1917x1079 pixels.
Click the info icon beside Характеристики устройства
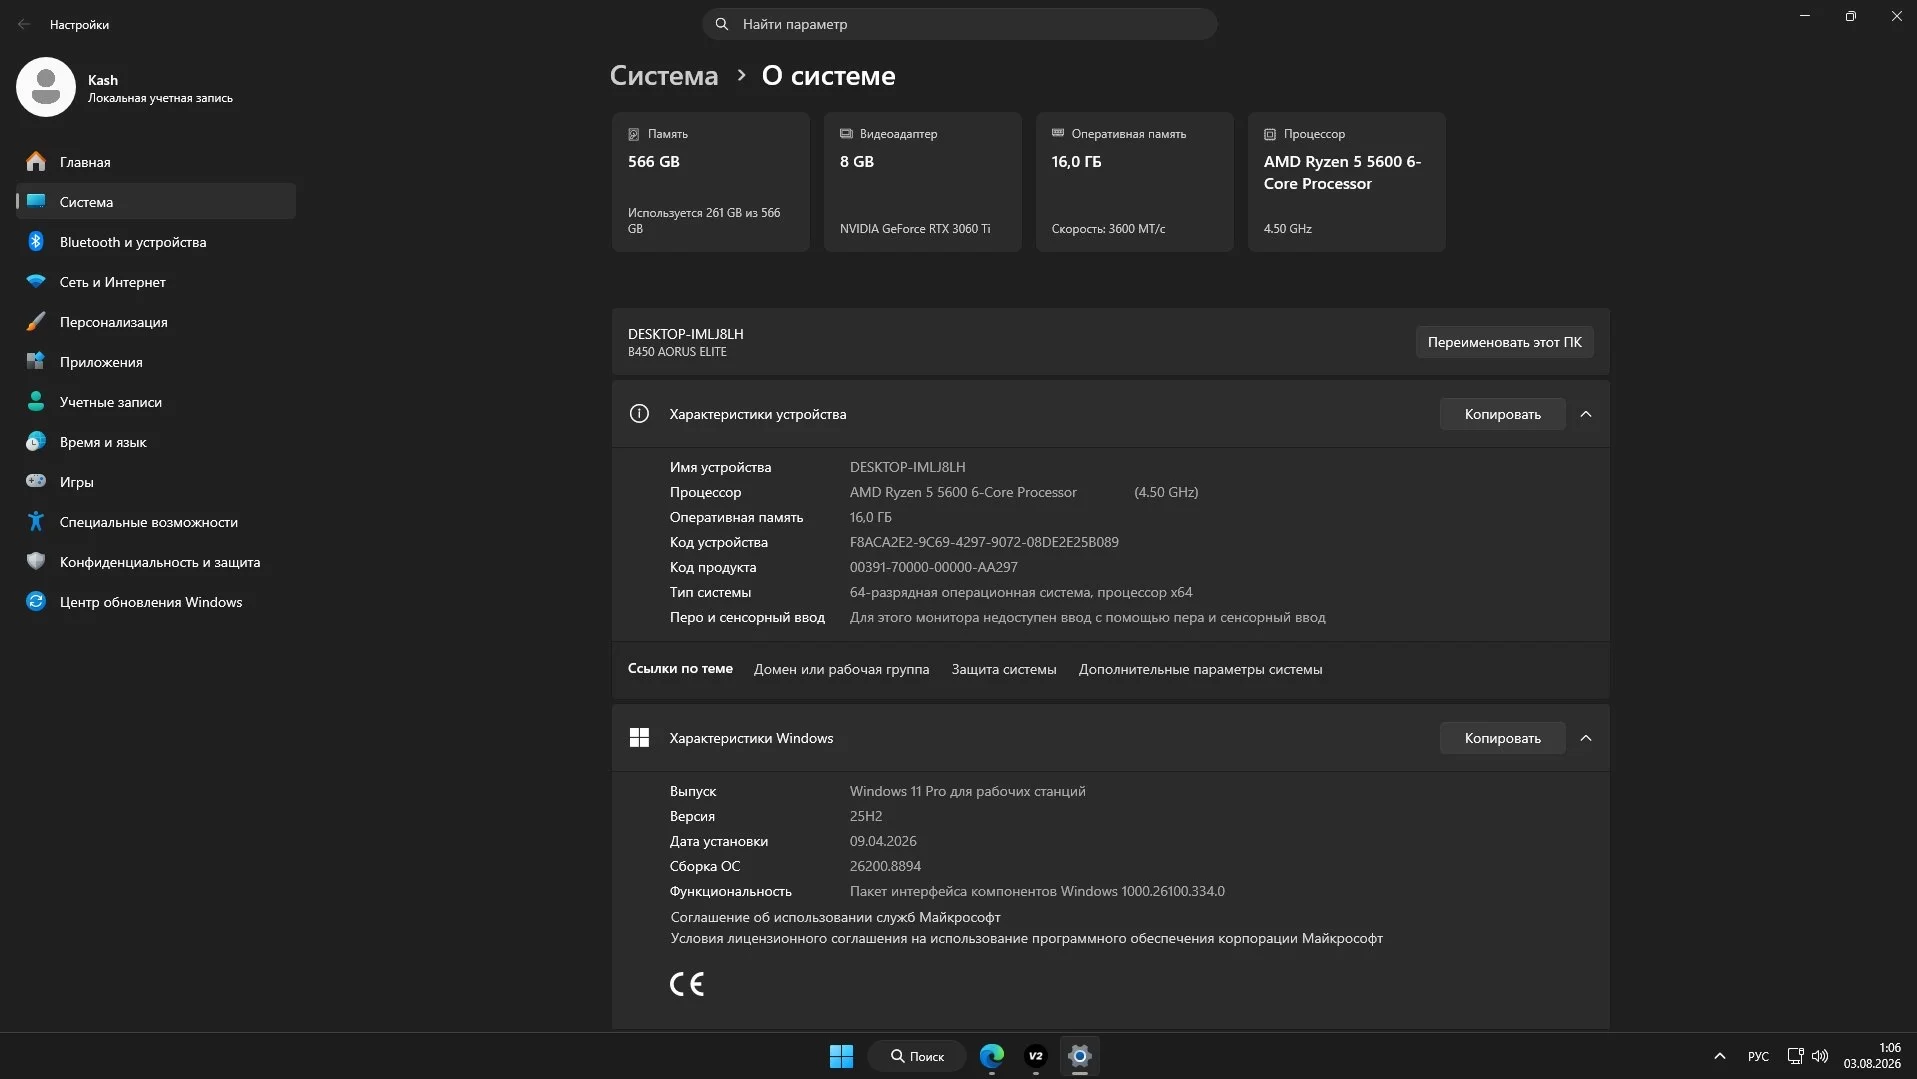(x=639, y=414)
